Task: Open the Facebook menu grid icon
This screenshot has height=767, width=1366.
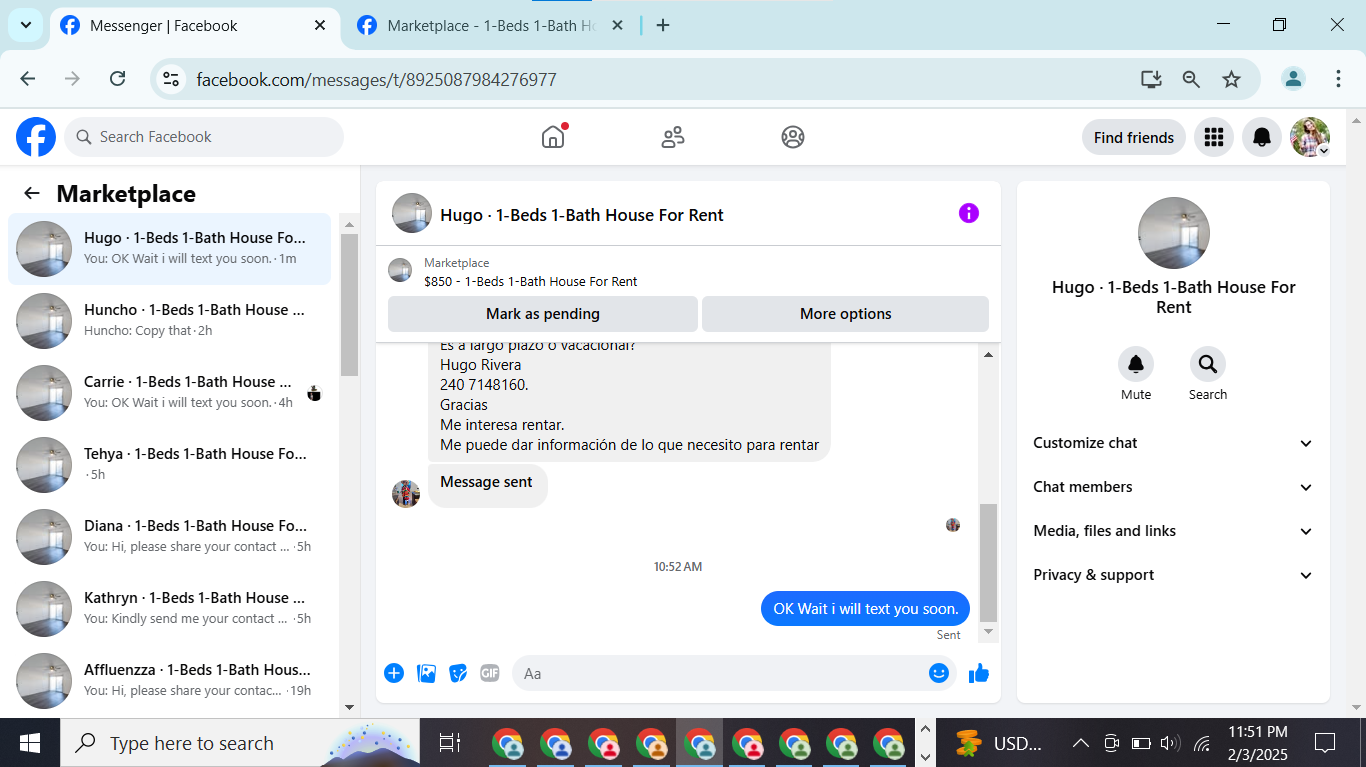Action: [1214, 137]
